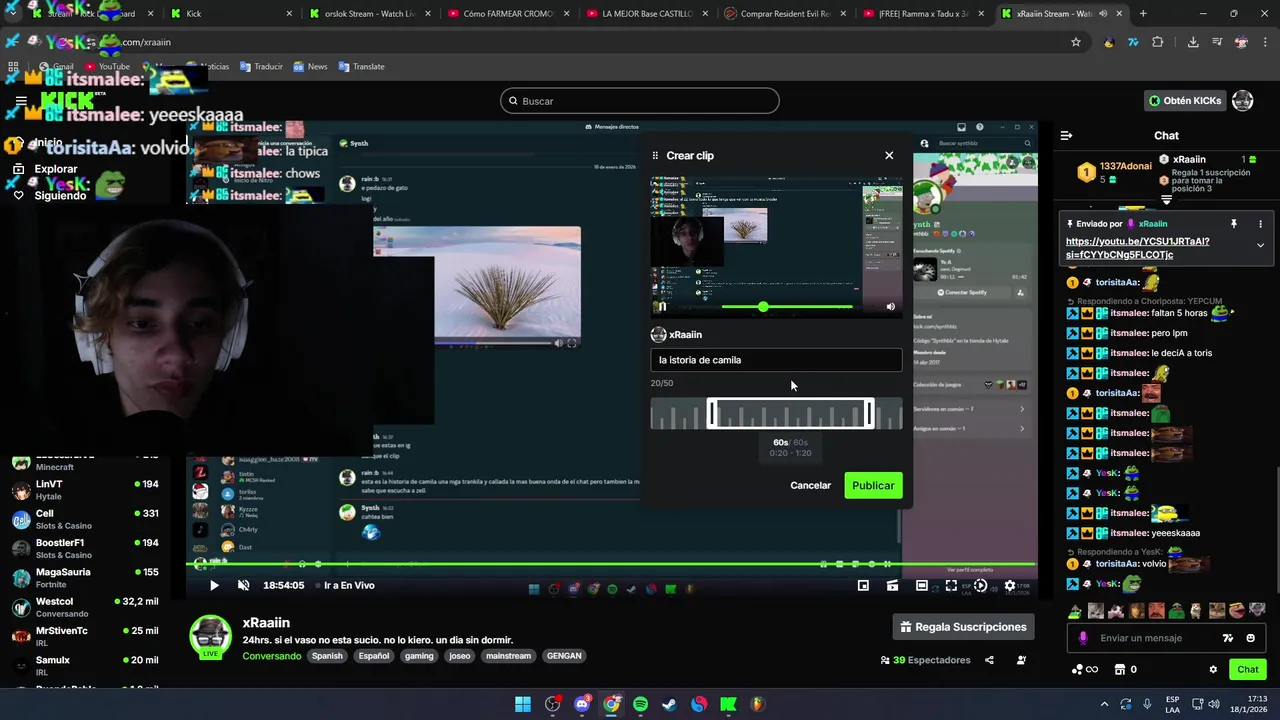Show hidden system tray icons
Image resolution: width=1280 pixels, height=720 pixels.
[x=1104, y=704]
